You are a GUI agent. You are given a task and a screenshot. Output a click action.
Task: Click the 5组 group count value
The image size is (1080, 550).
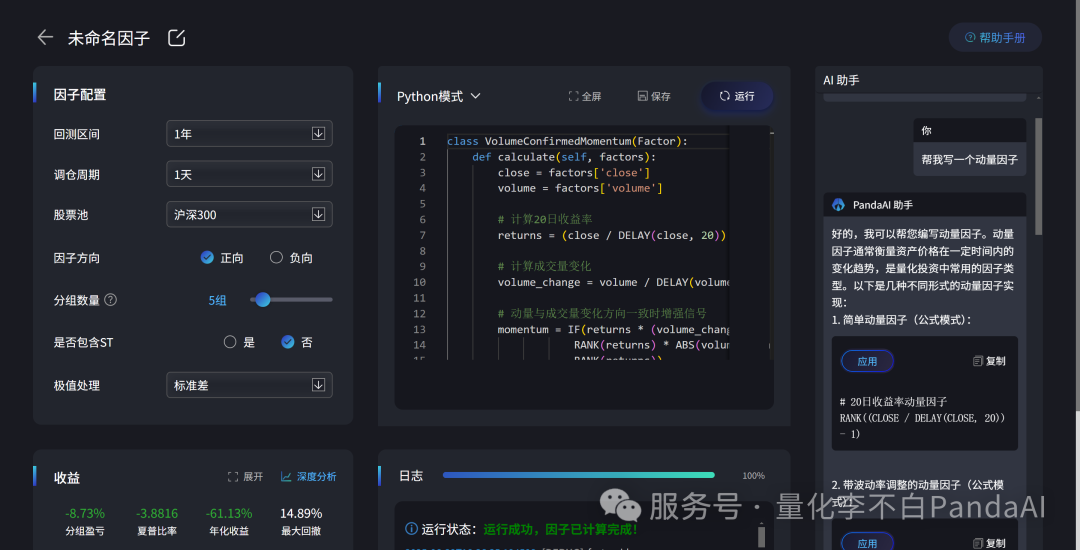(218, 300)
